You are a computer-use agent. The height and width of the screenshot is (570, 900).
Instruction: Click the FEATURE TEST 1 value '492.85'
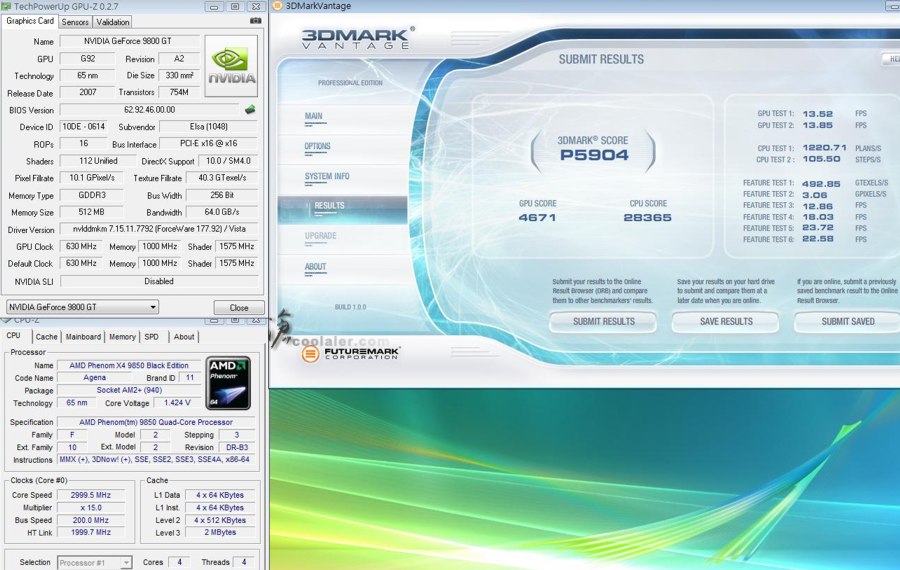click(x=821, y=184)
